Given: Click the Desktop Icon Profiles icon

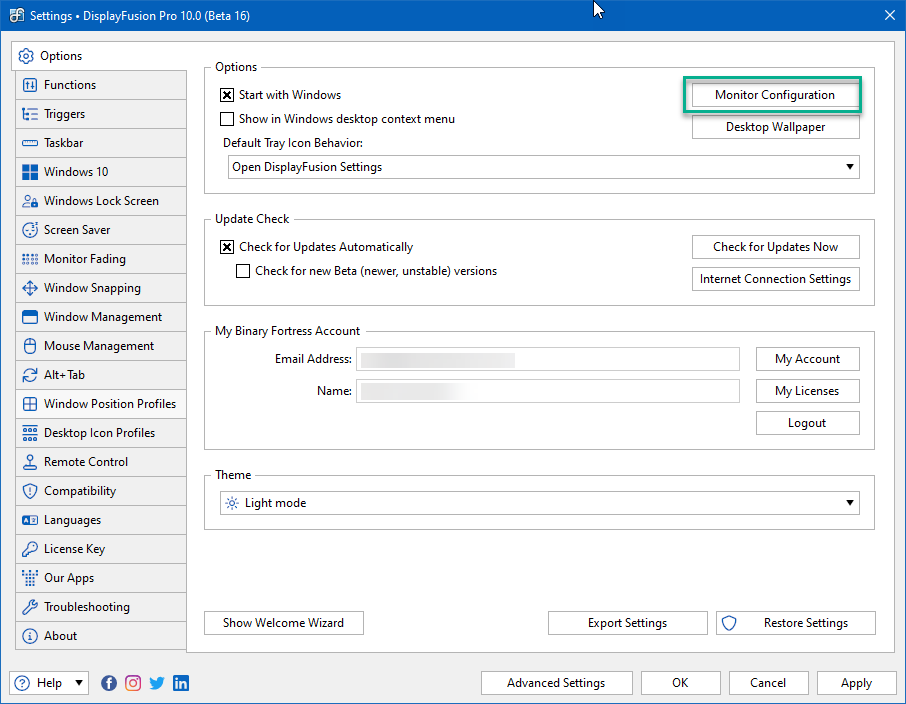Looking at the screenshot, I should click(x=29, y=433).
